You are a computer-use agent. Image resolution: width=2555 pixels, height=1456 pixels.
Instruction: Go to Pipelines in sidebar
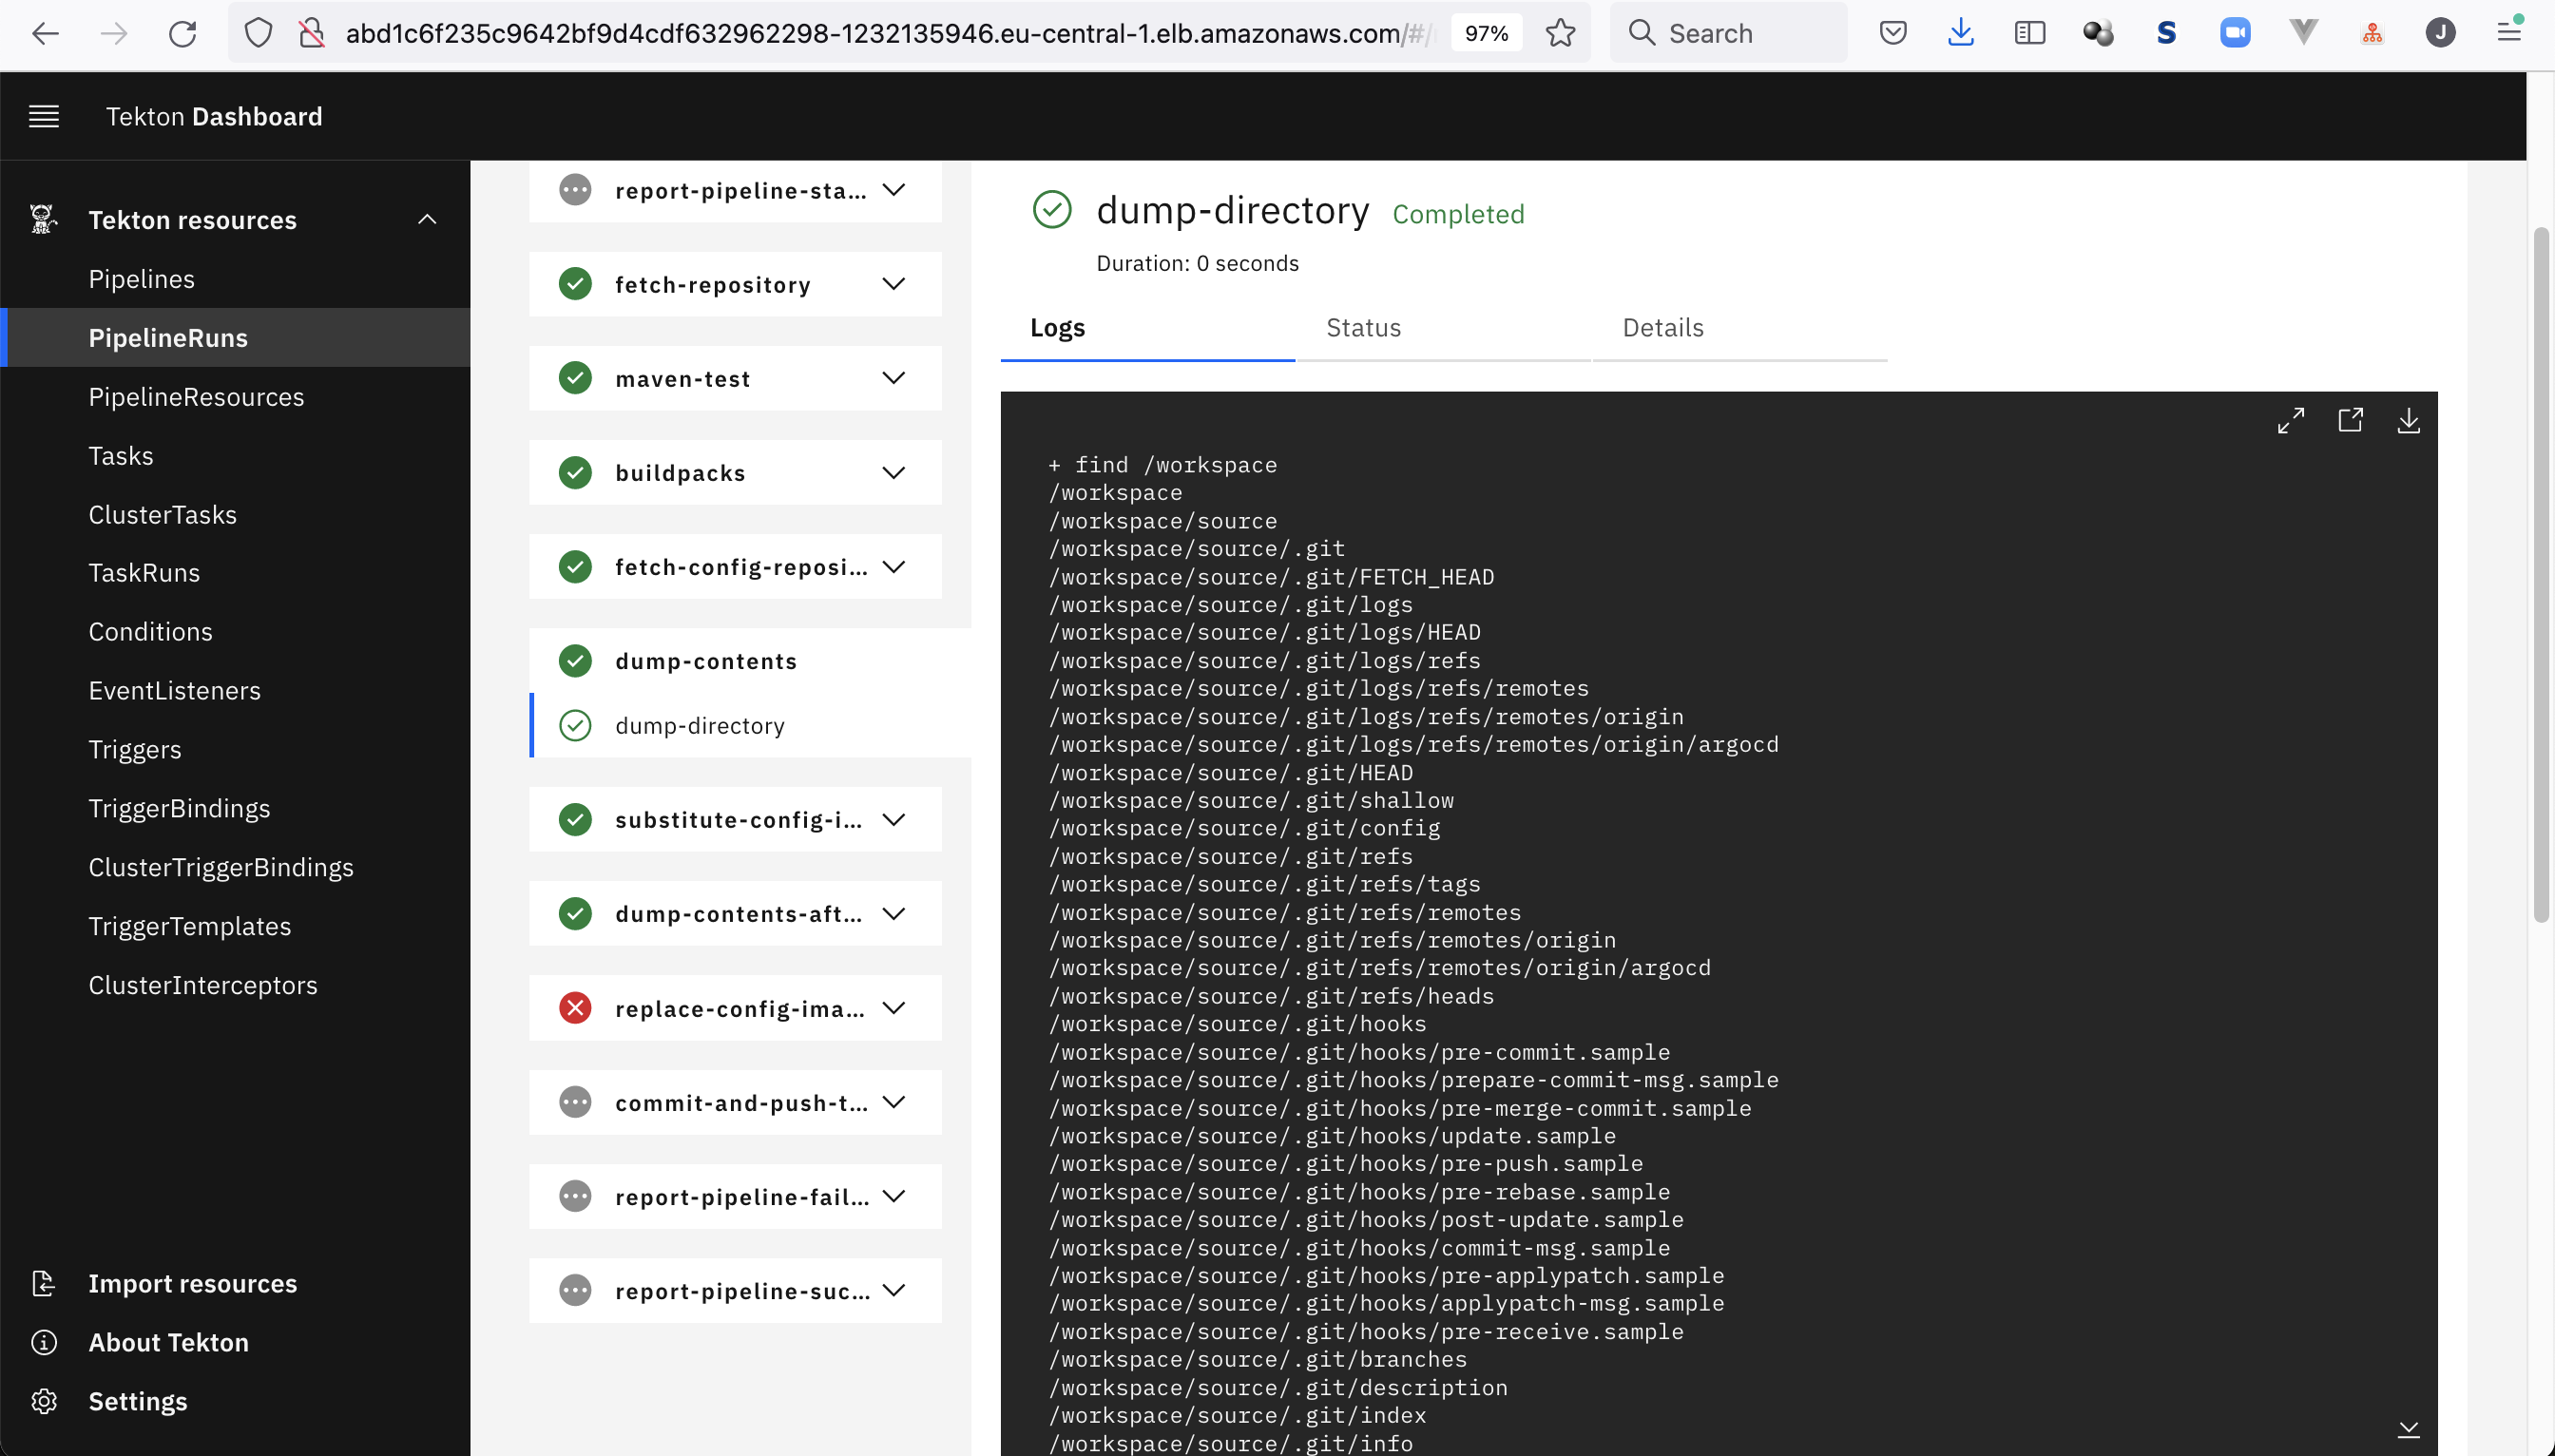point(142,279)
